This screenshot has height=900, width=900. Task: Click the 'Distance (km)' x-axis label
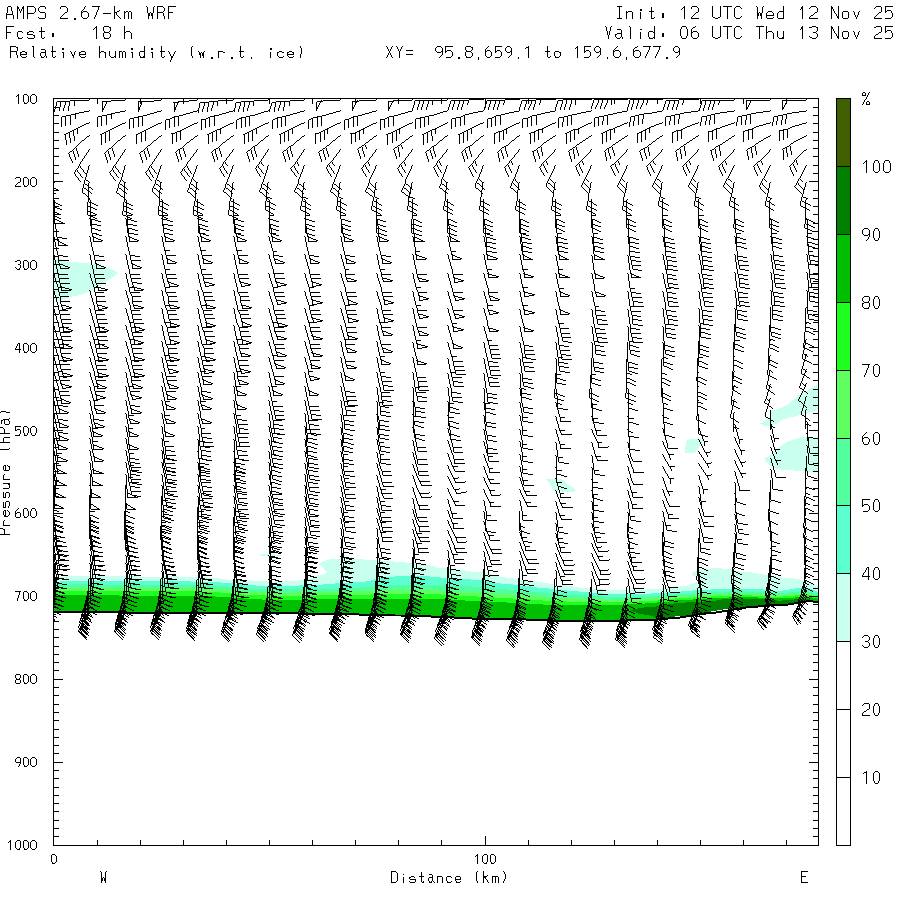(x=448, y=878)
